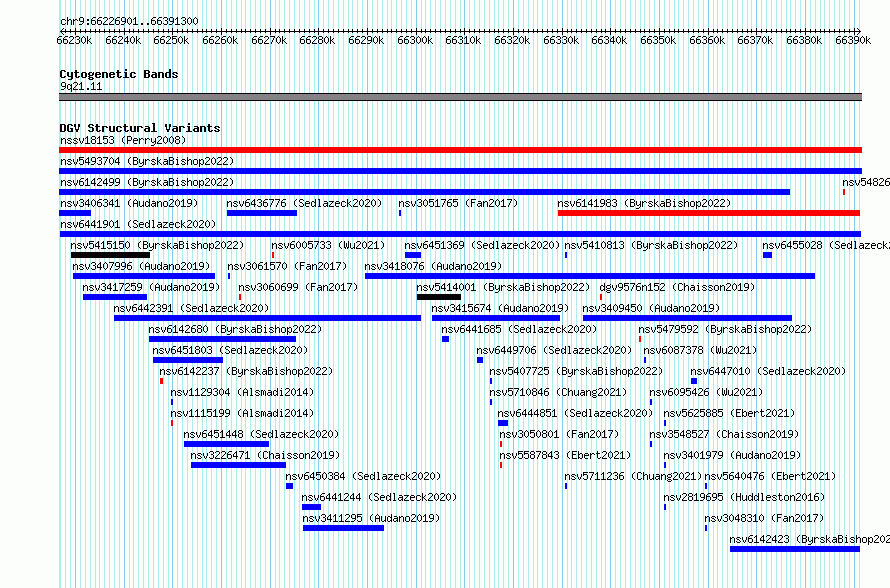Click the nsv2819695 (Huddleston2016) label
This screenshot has height=588, width=890.
[744, 497]
